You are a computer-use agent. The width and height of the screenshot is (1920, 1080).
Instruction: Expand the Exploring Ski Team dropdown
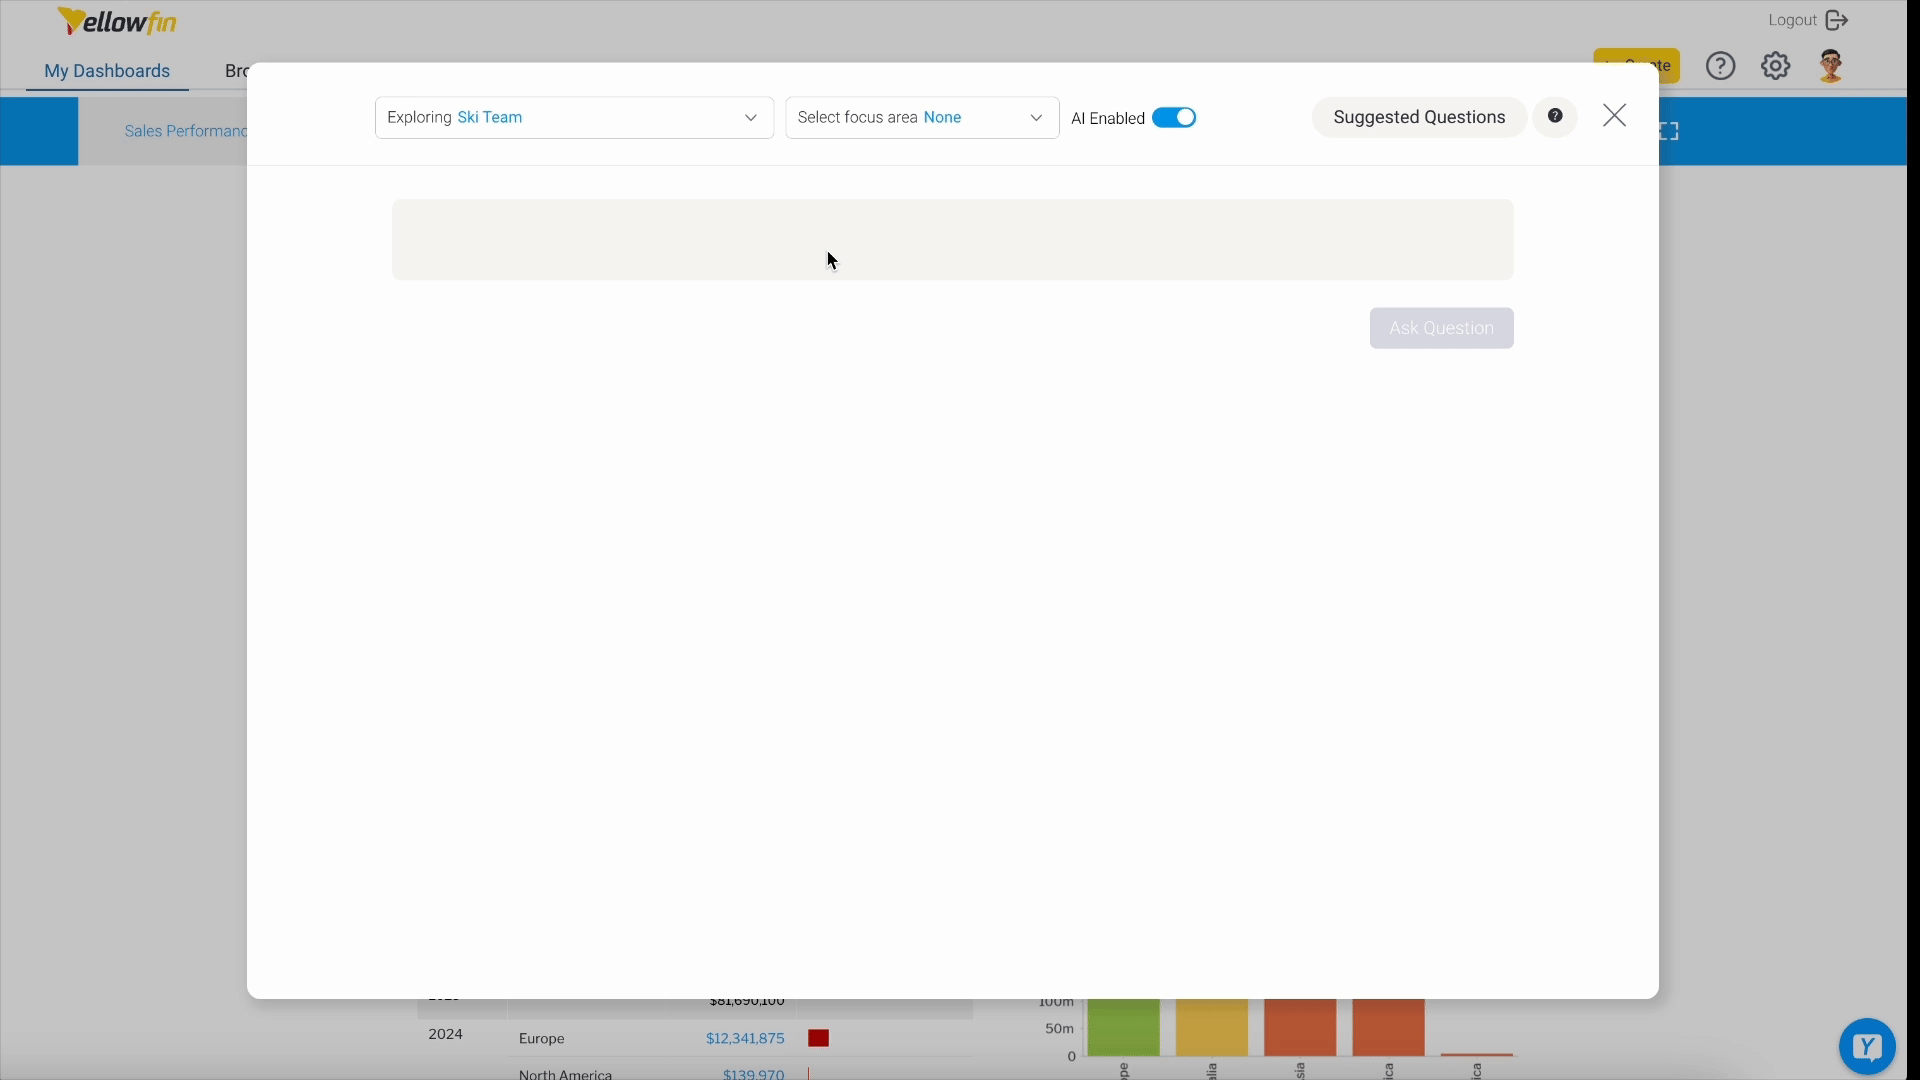coord(573,118)
